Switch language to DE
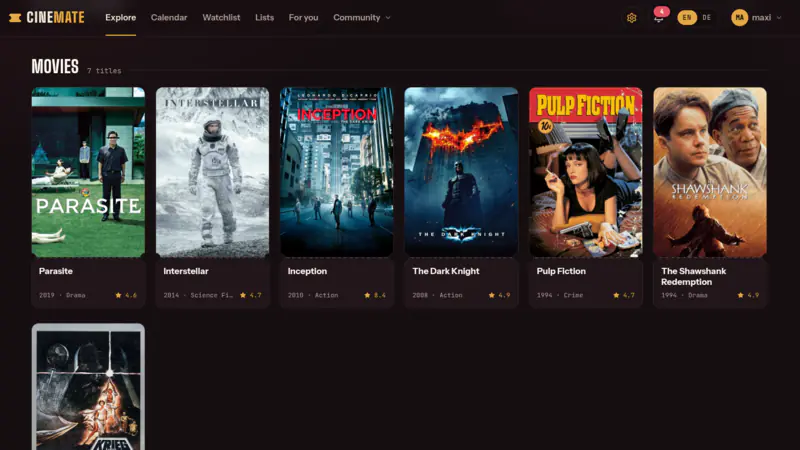Image resolution: width=800 pixels, height=450 pixels. (x=707, y=18)
